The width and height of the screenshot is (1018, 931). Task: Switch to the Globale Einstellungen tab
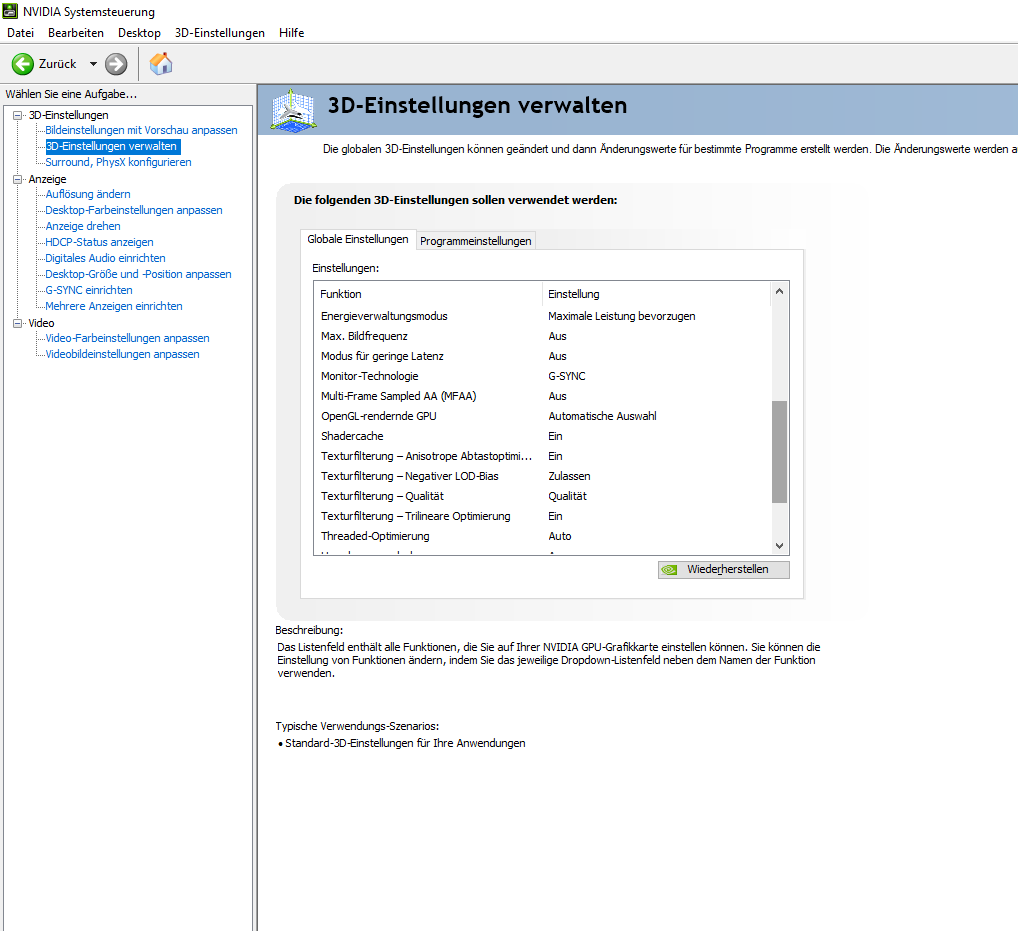pos(358,240)
